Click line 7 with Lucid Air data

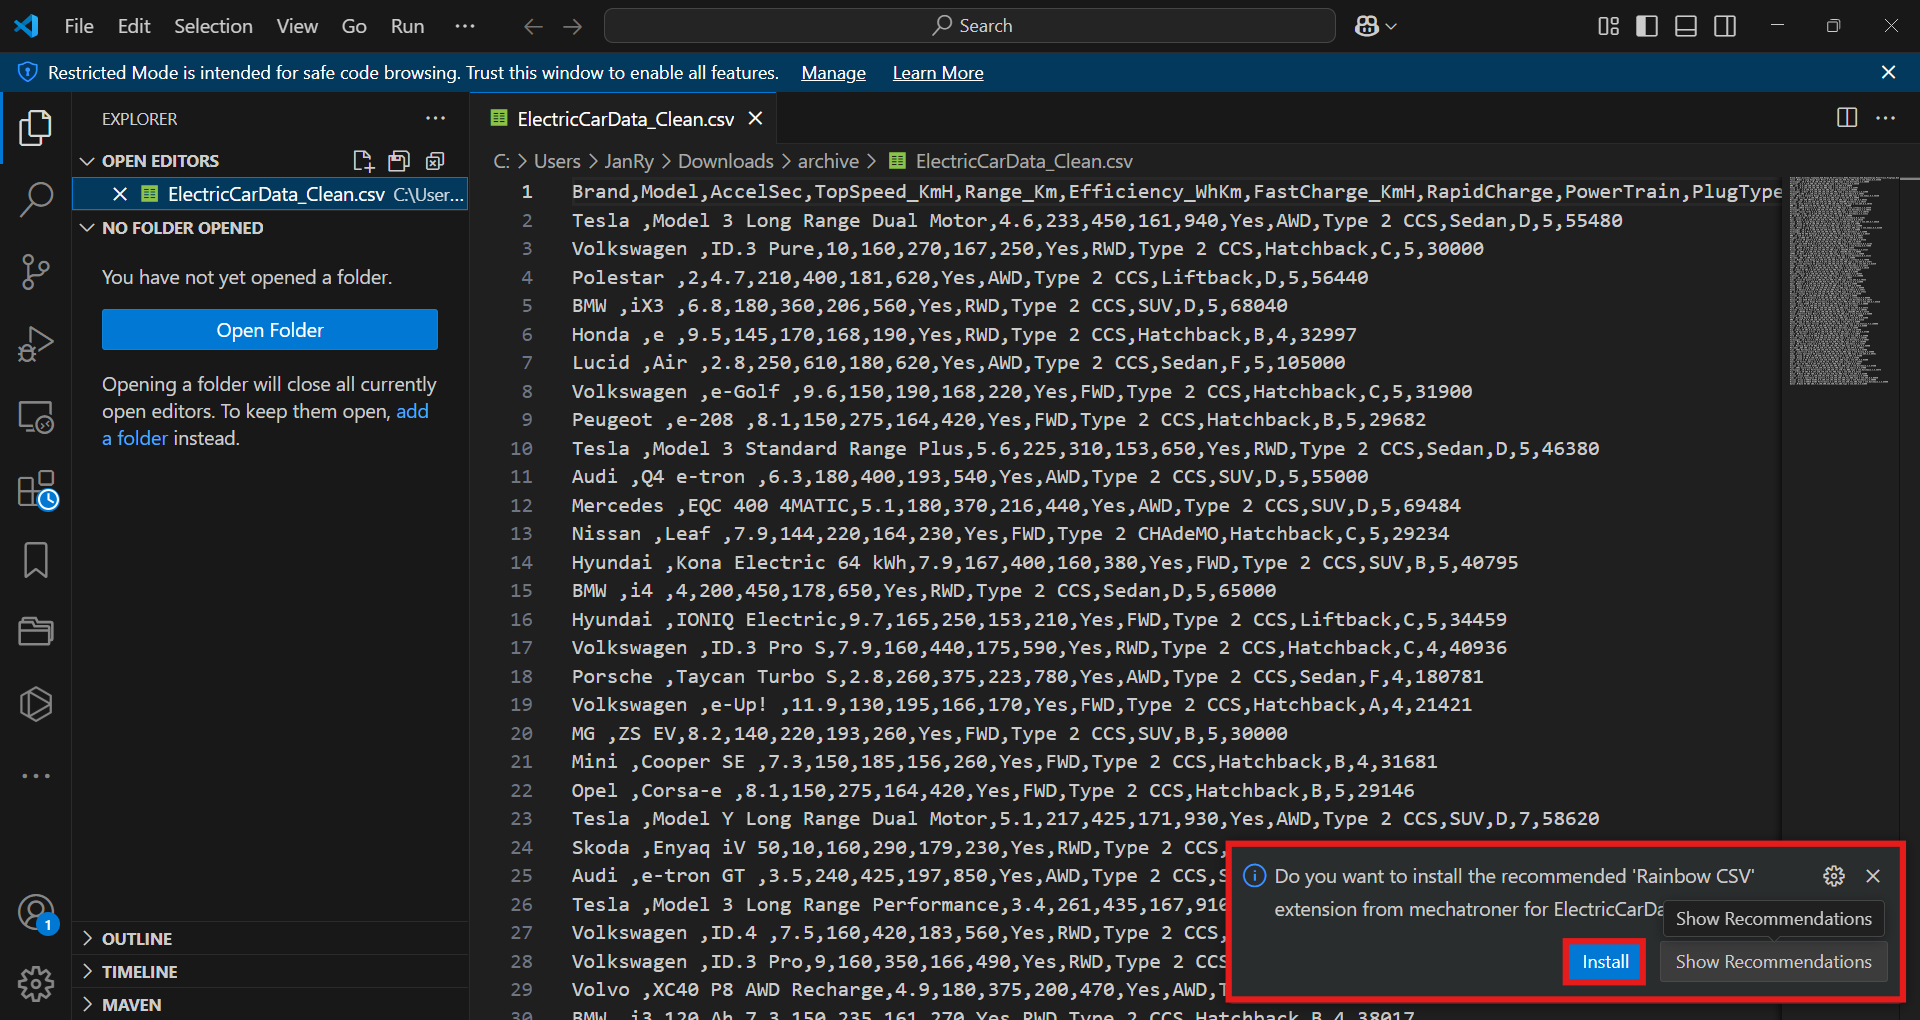tap(958, 362)
